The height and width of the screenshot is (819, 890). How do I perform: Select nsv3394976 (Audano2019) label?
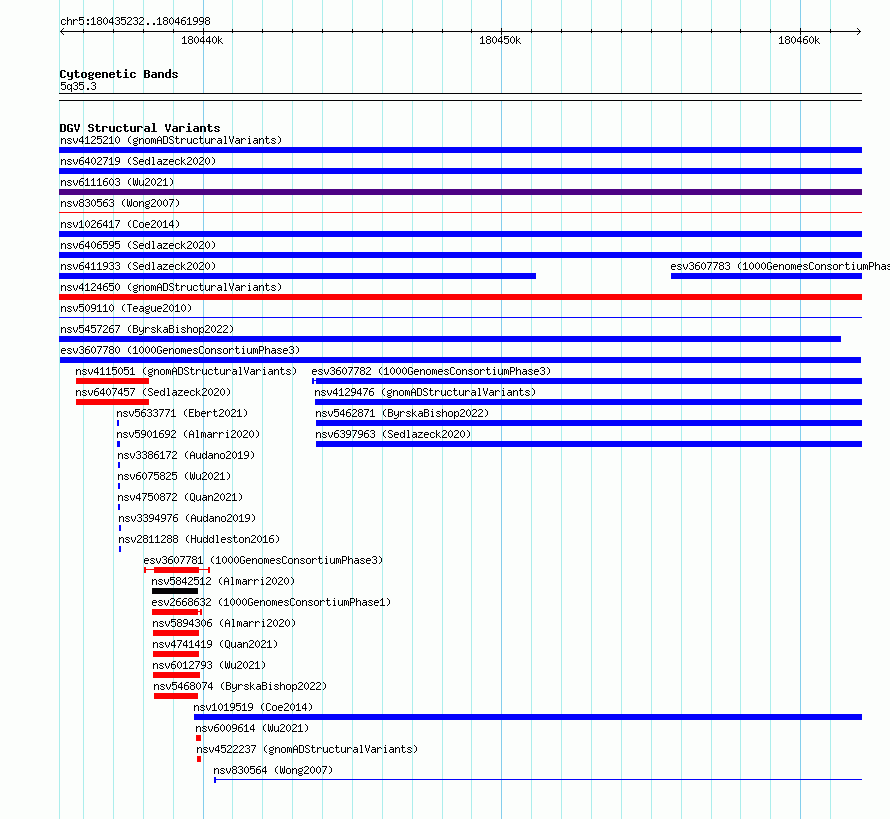(x=187, y=518)
